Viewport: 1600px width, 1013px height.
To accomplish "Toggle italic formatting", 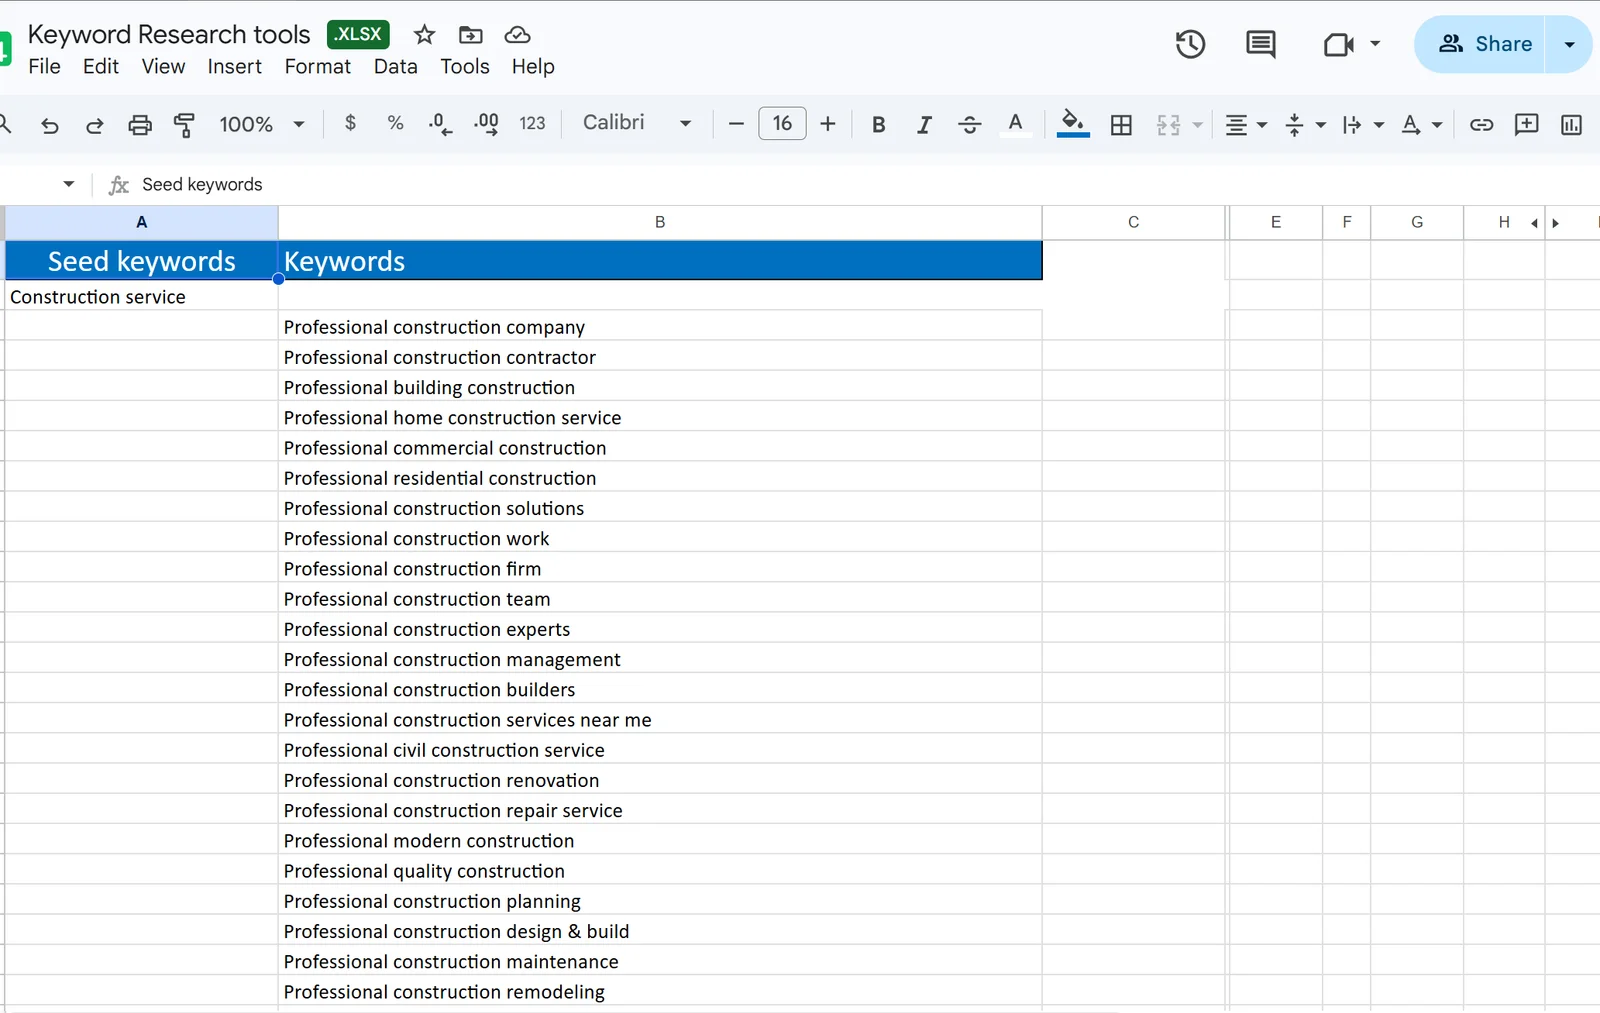I will pos(924,124).
